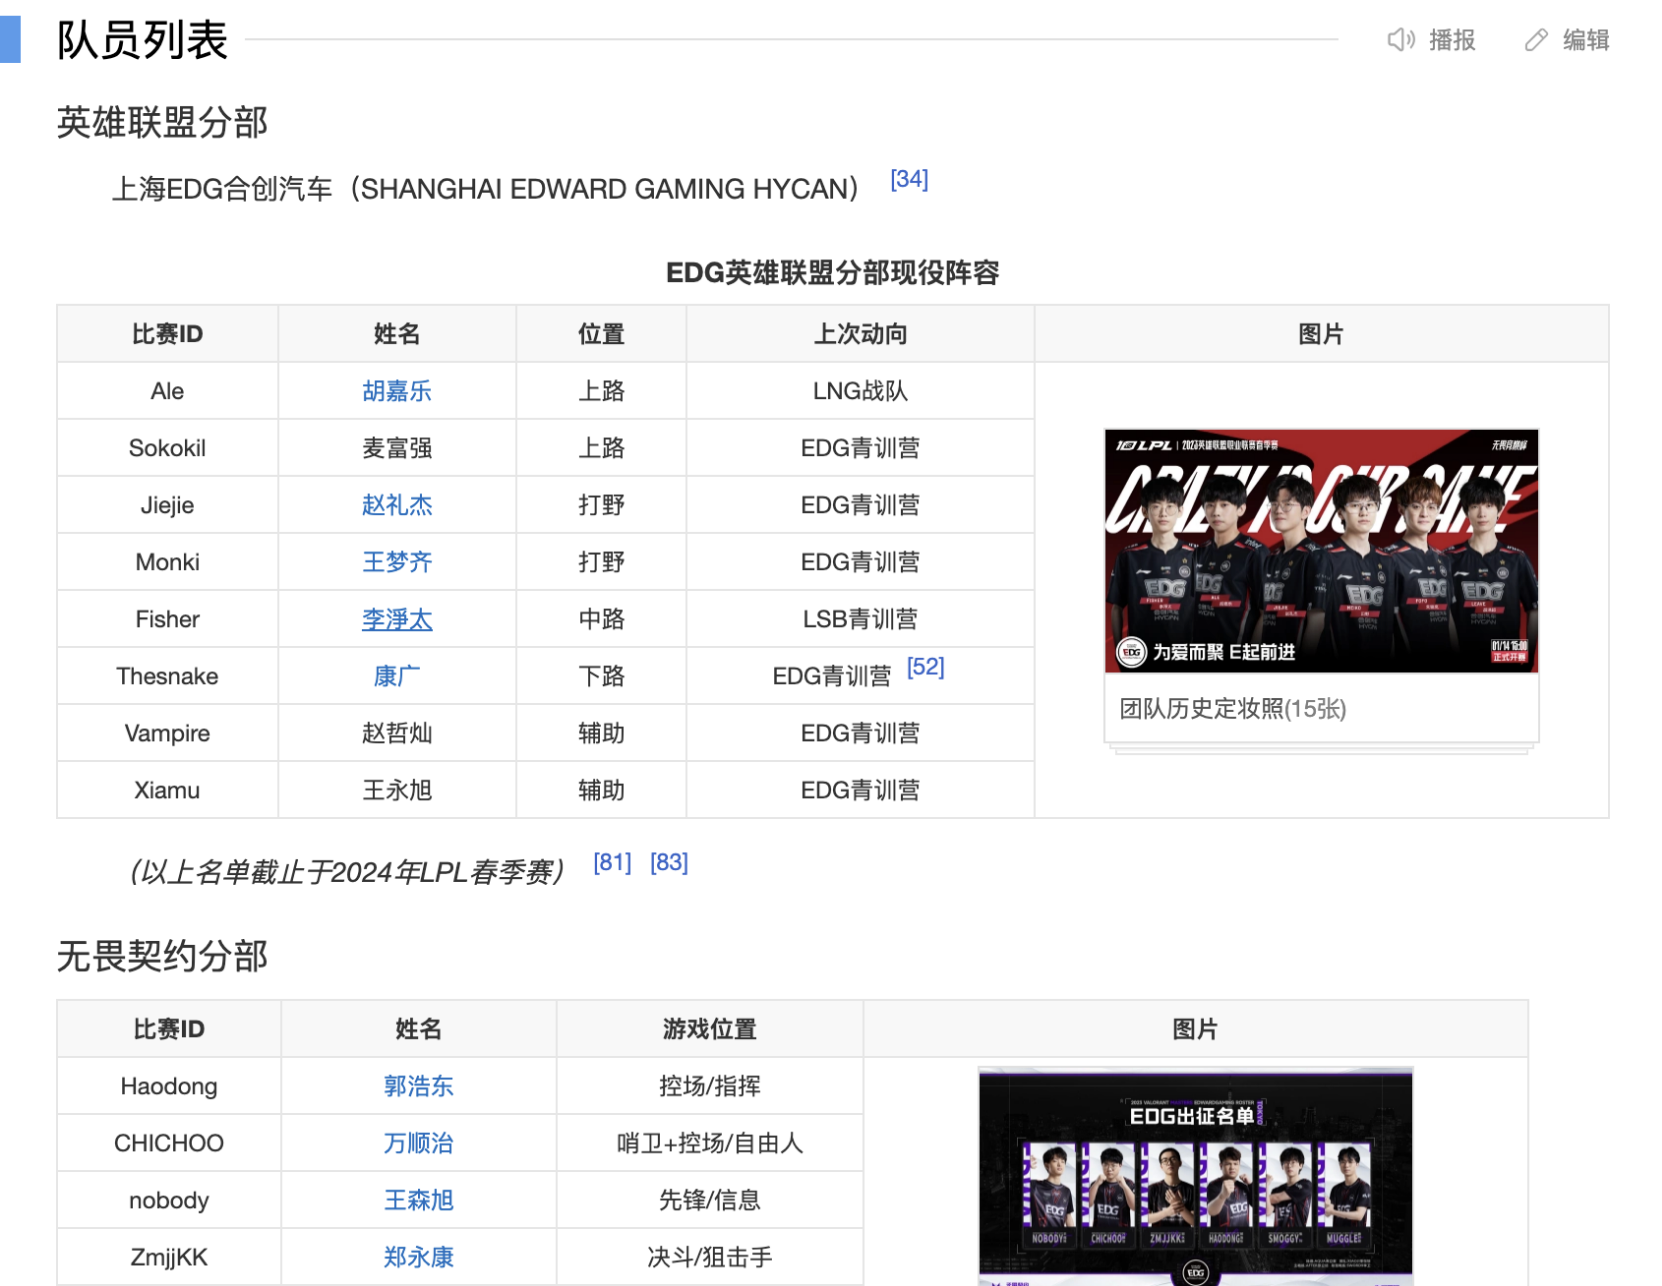Viewport: 1662px width, 1286px height.
Task: Open 万顺治 player link
Action: click(x=418, y=1143)
